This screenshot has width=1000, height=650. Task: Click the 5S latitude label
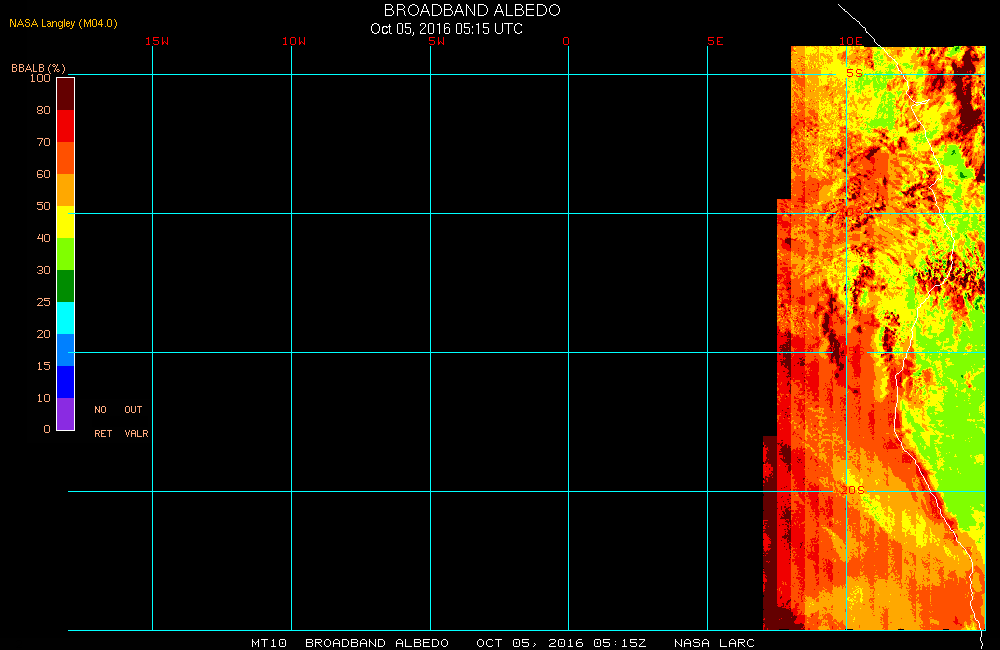[853, 73]
